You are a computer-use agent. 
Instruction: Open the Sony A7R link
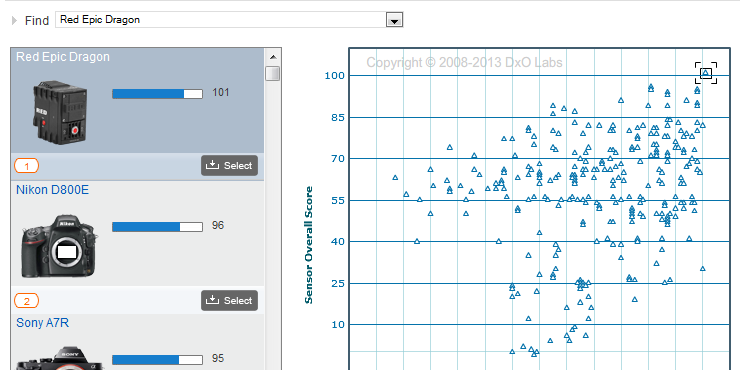pos(42,323)
